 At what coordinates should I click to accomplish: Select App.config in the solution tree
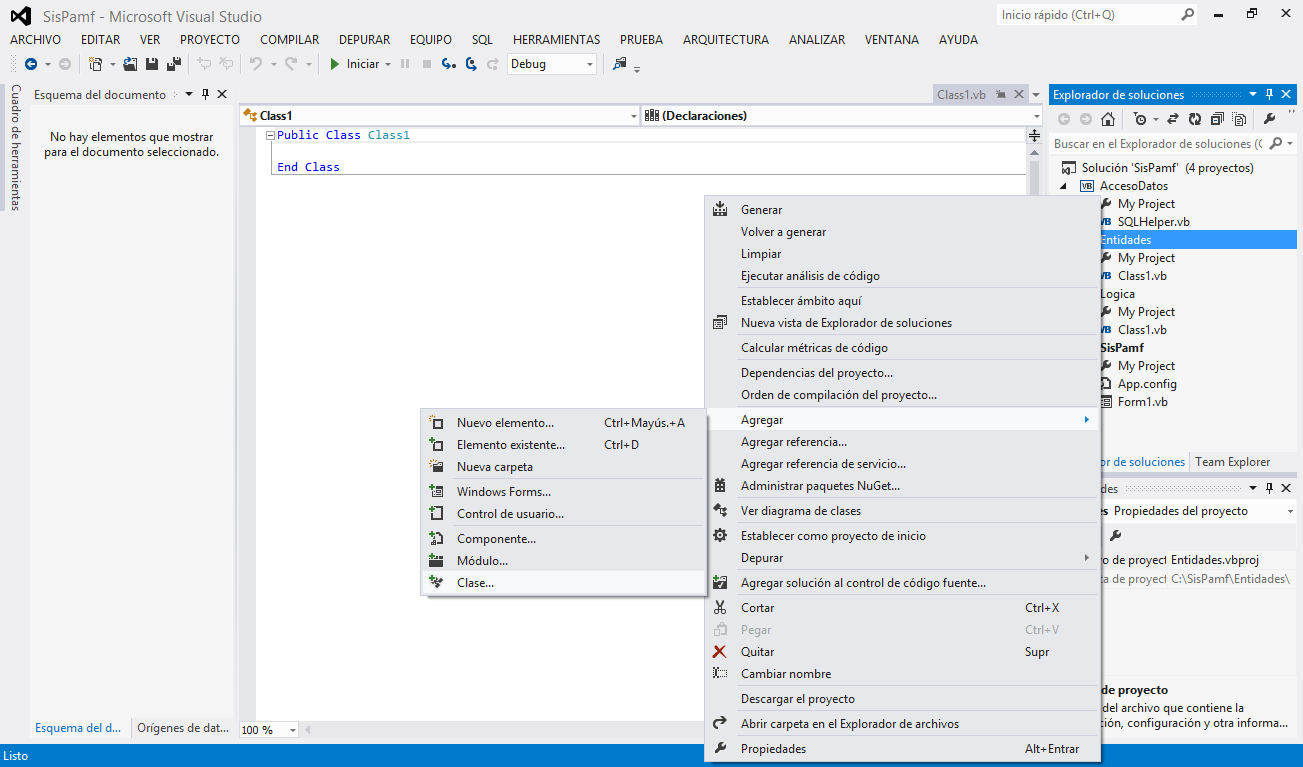pyautogui.click(x=1147, y=384)
